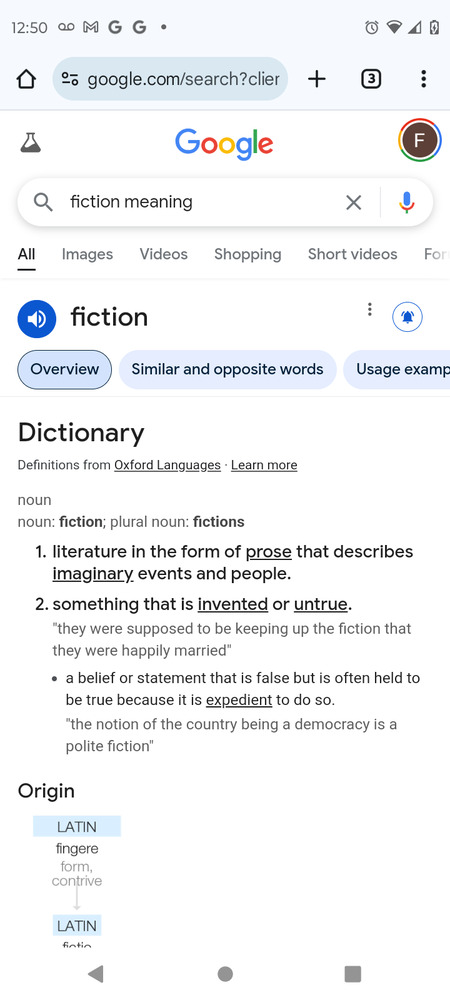The width and height of the screenshot is (450, 1000).
Task: Open the tab switcher showing 3 tabs
Action: (x=371, y=79)
